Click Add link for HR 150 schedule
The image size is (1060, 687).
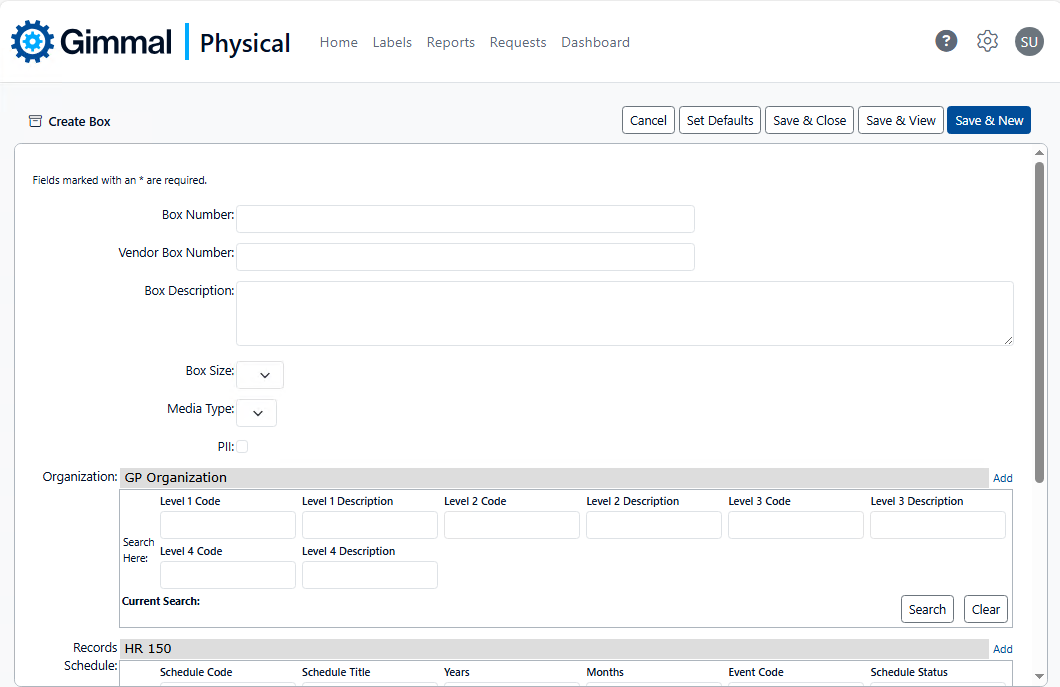pos(1002,649)
